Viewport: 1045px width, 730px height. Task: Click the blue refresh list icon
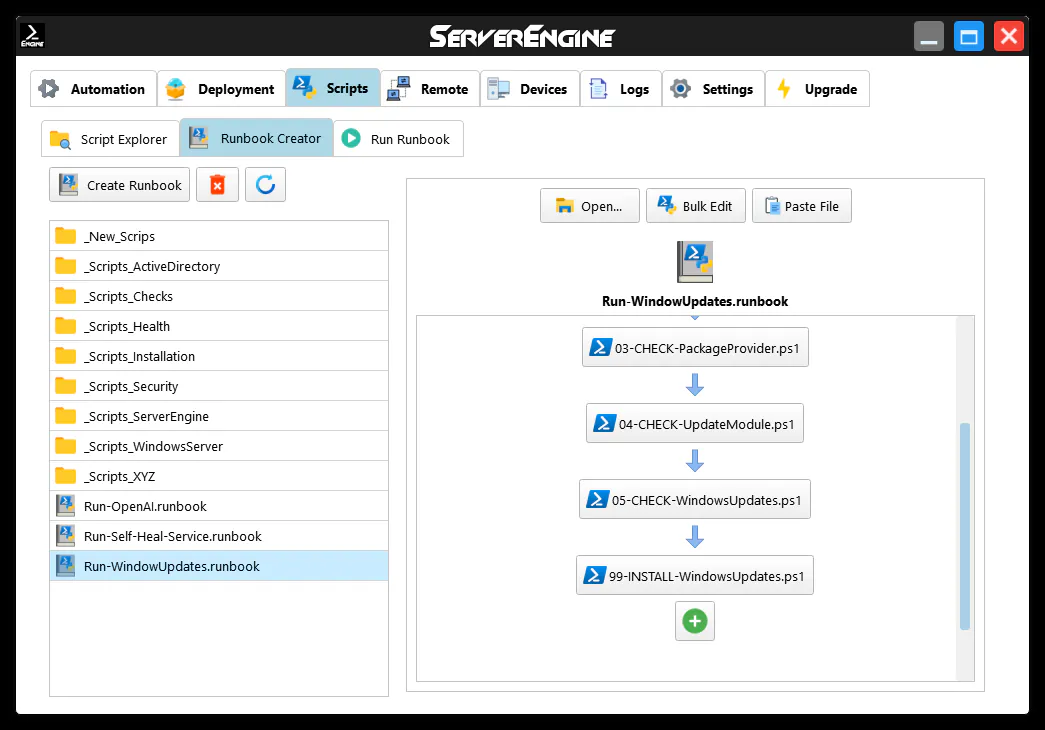265,185
